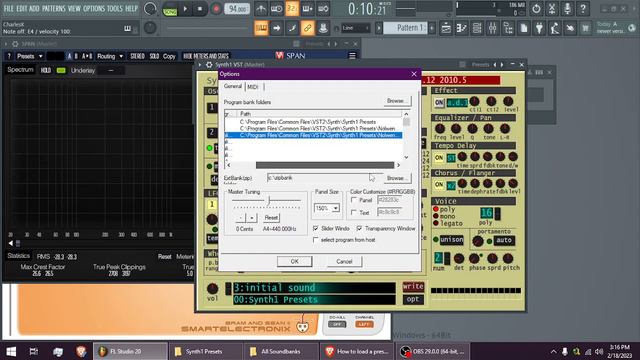
Task: Click the minus tuning button
Action: 241,218
